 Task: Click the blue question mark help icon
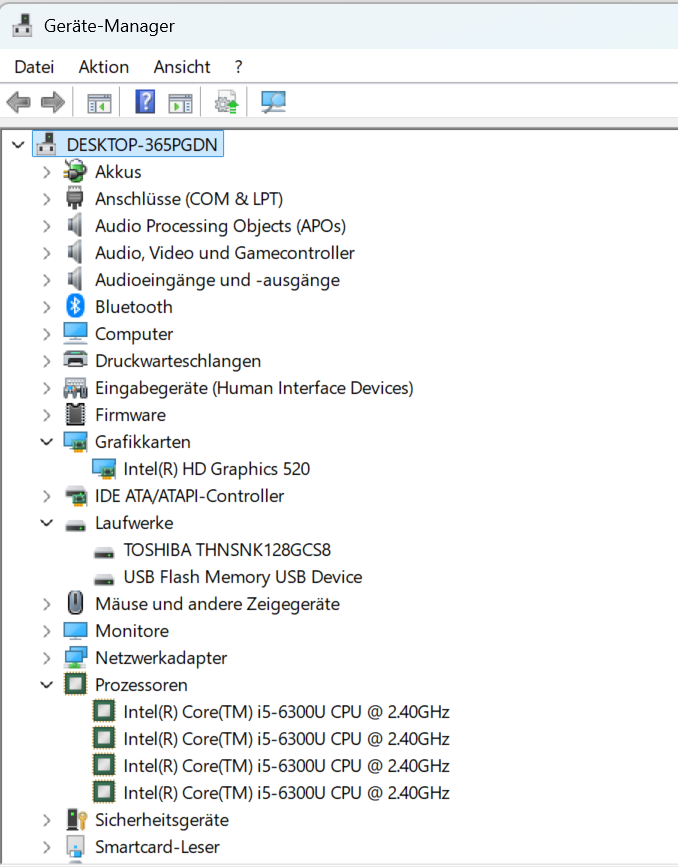(145, 102)
